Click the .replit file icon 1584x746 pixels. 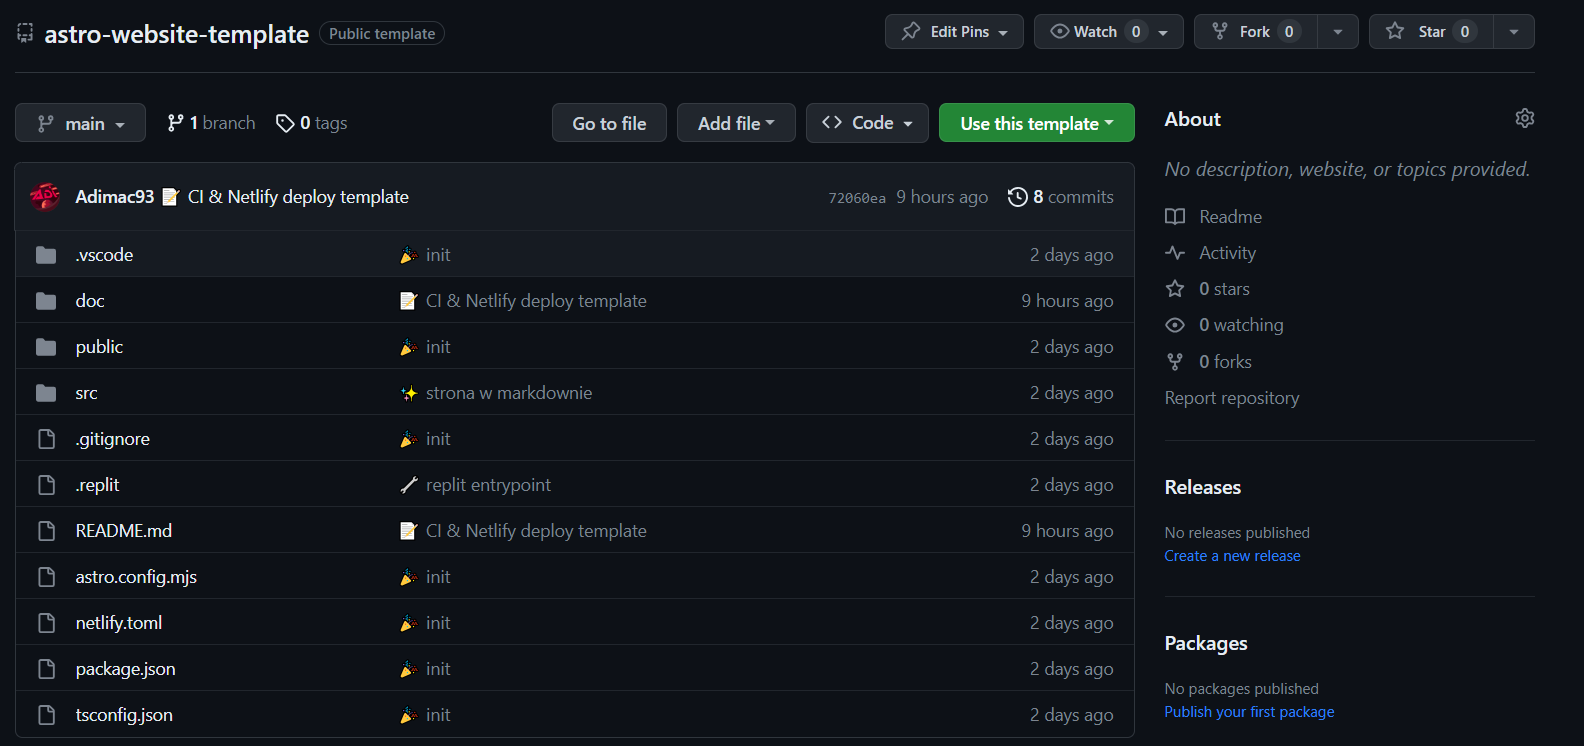click(x=46, y=485)
